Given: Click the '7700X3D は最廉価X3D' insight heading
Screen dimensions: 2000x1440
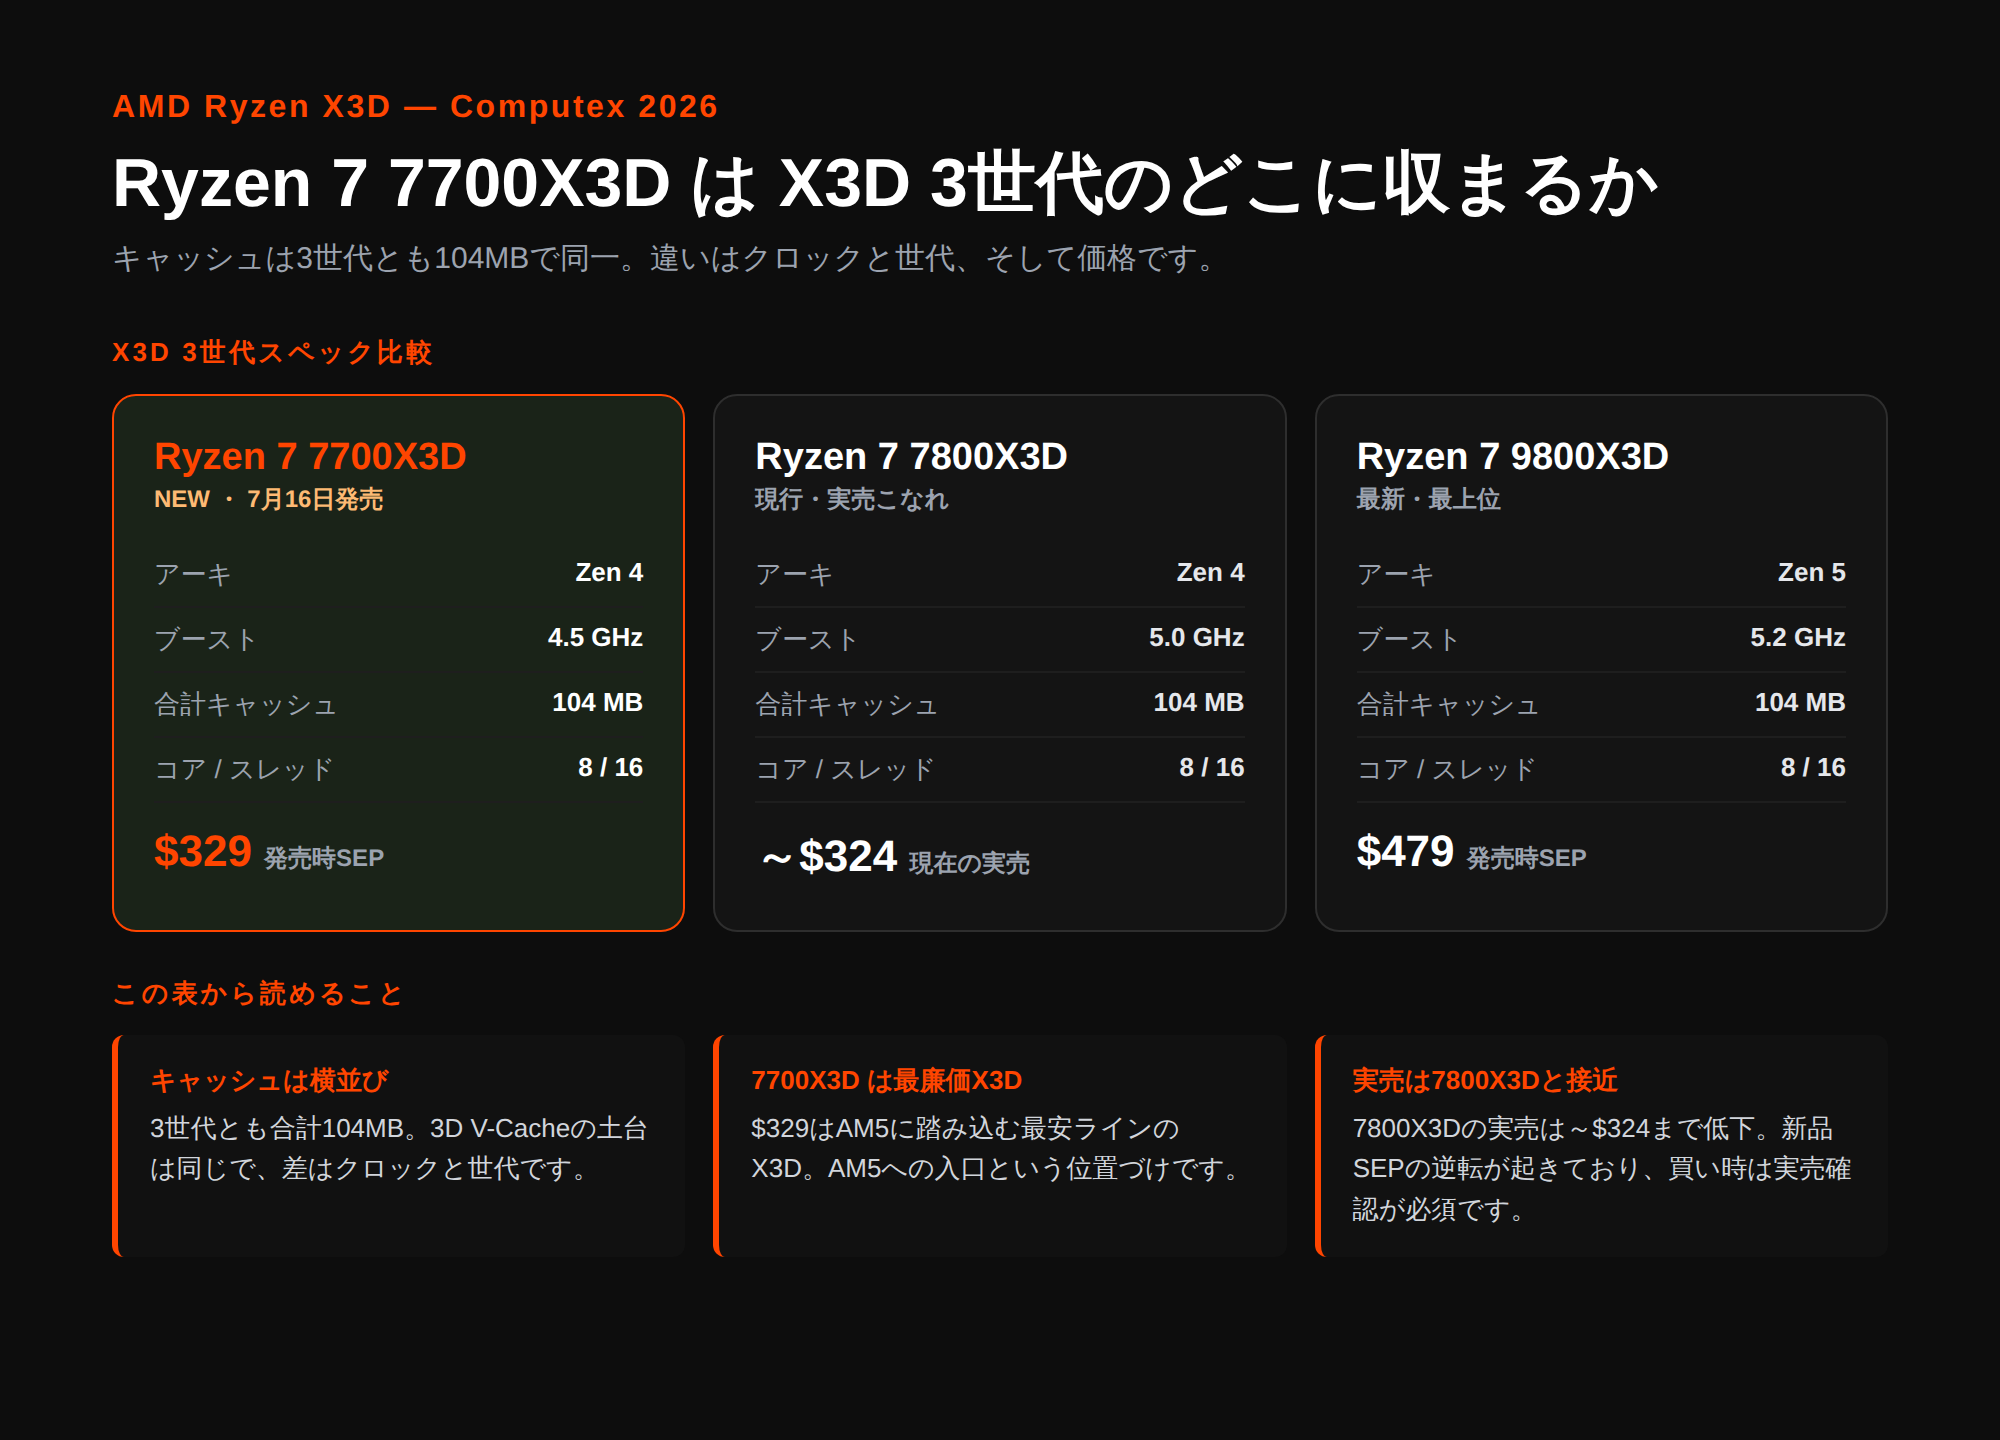Looking at the screenshot, I should point(887,1080).
